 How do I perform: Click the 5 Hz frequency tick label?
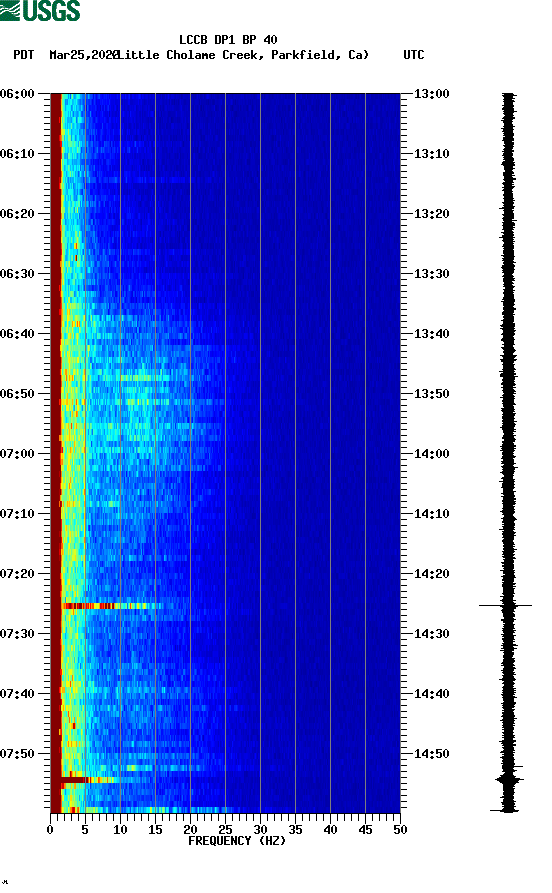point(85,830)
